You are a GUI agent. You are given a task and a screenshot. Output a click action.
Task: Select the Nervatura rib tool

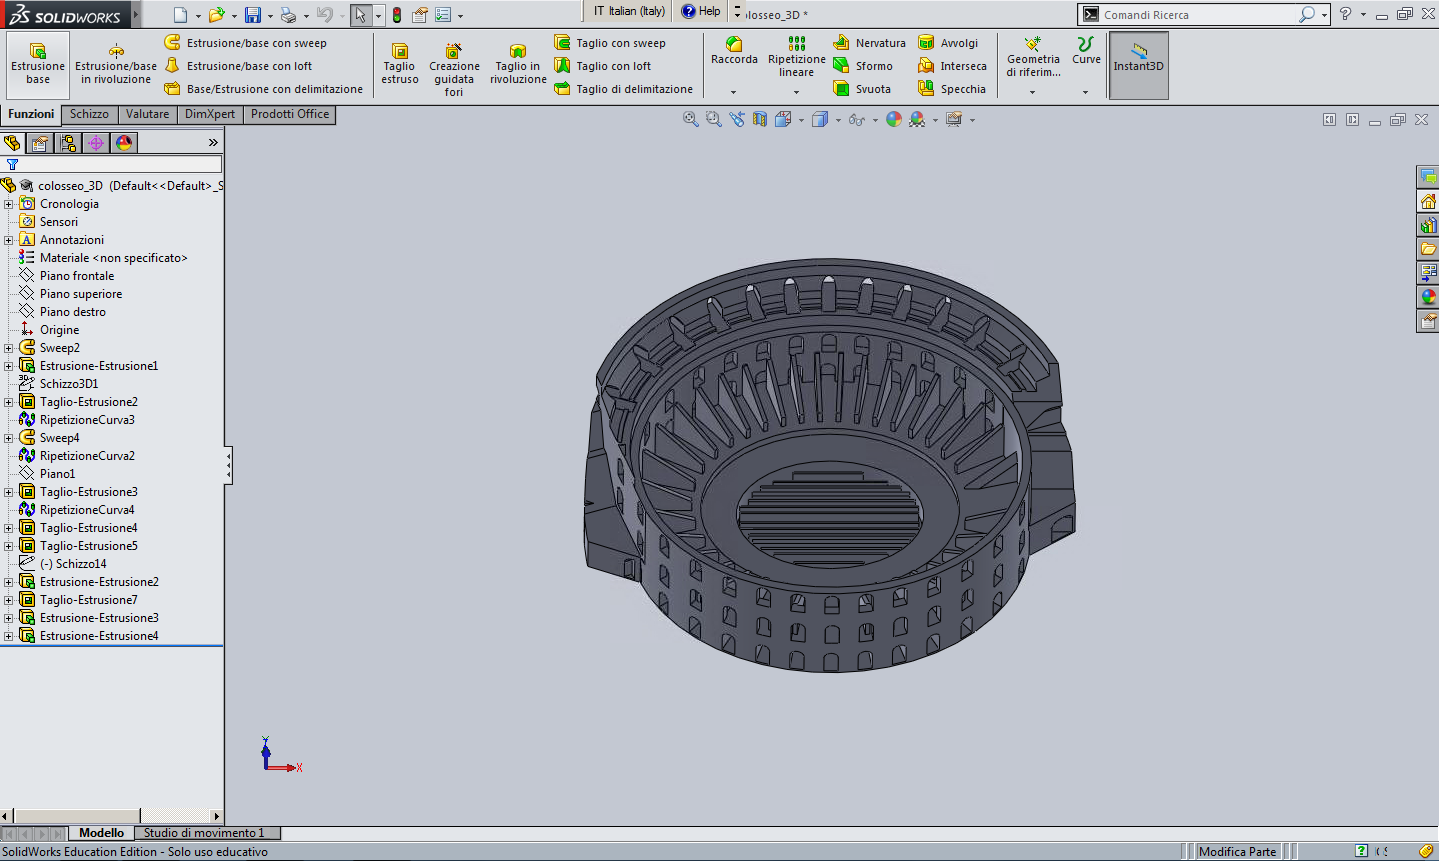tap(870, 43)
